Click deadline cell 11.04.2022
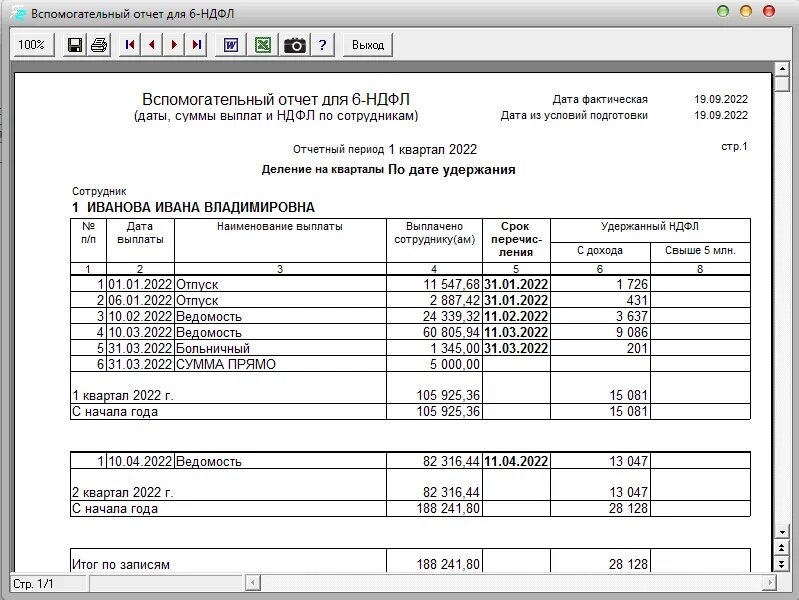Image resolution: width=799 pixels, height=600 pixels. coord(516,461)
